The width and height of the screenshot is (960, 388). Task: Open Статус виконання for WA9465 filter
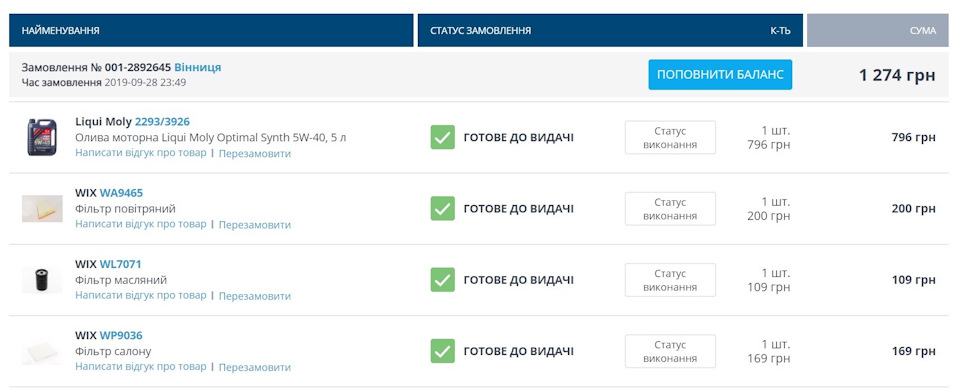(670, 209)
